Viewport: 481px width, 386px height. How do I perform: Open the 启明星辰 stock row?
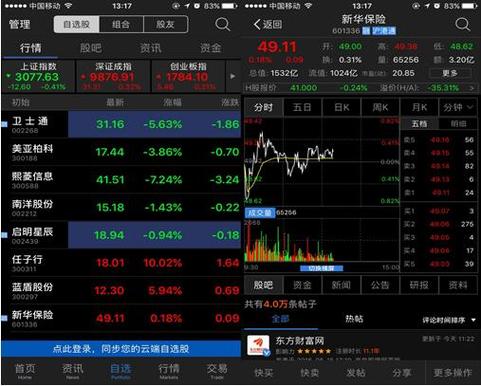[121, 235]
